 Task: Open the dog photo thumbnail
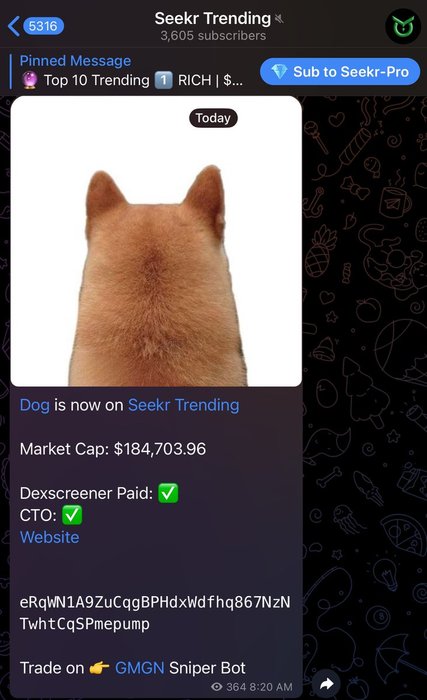pyautogui.click(x=156, y=241)
